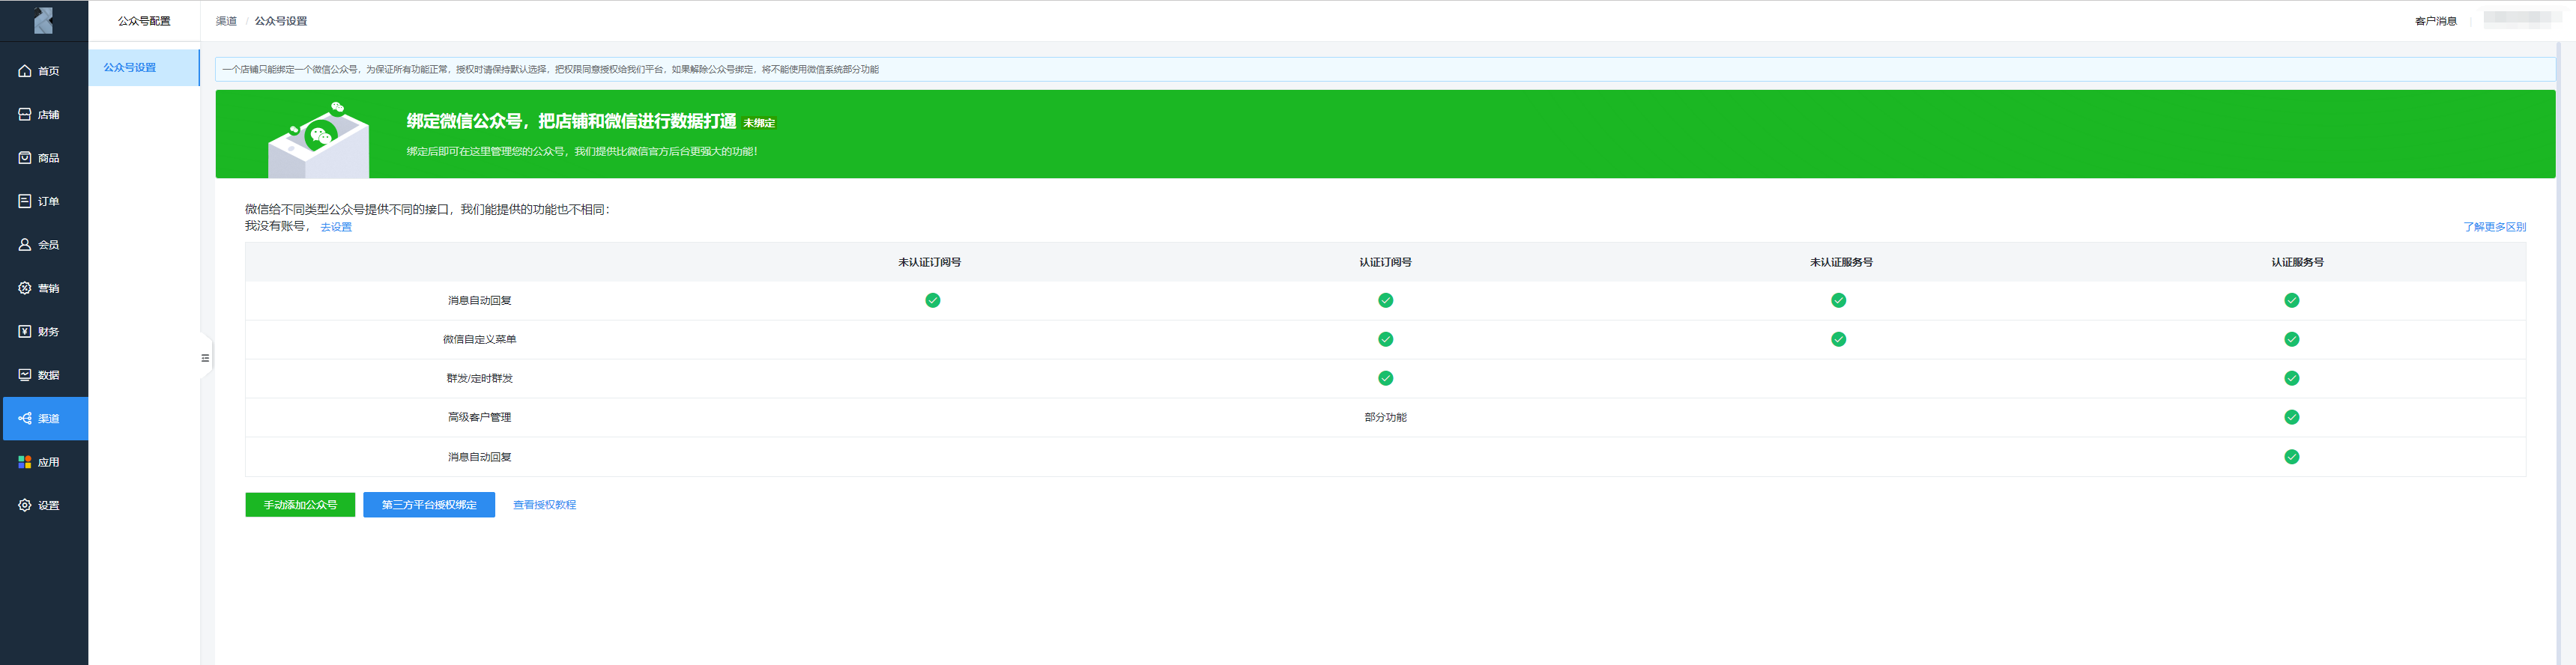Open the 了解更多区别 link
The width and height of the screenshot is (2576, 665).
click(x=2494, y=227)
